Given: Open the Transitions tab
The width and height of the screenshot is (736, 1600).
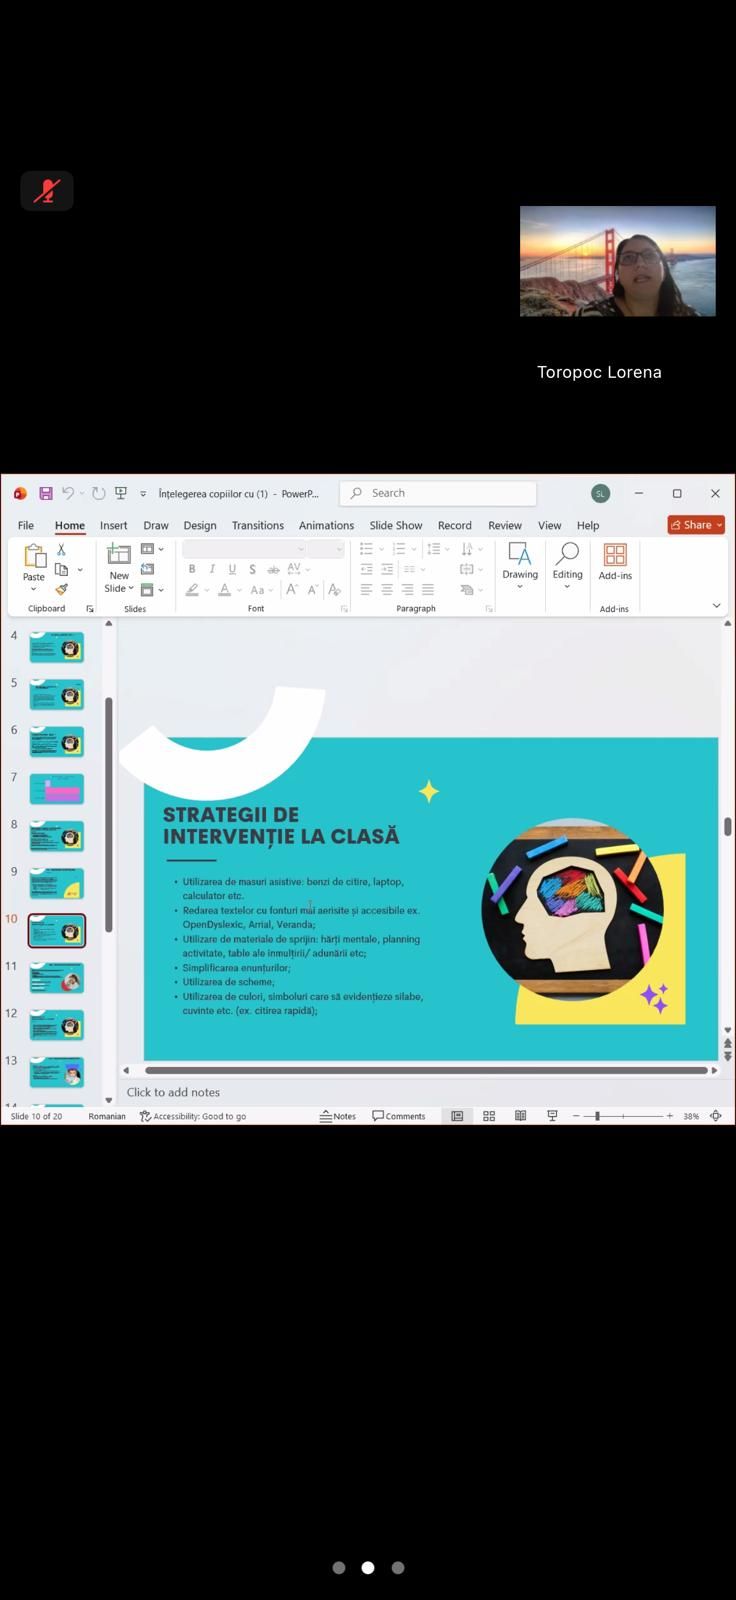Looking at the screenshot, I should [257, 525].
